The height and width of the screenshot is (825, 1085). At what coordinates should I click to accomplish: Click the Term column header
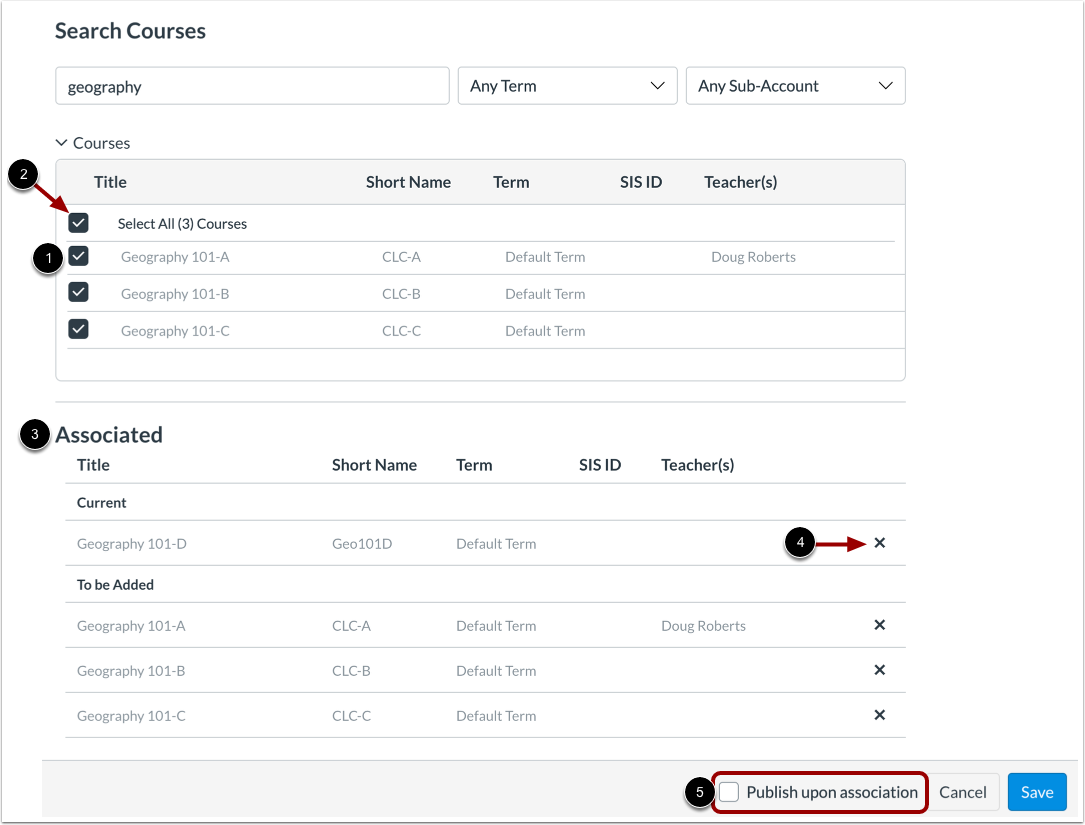(x=511, y=182)
